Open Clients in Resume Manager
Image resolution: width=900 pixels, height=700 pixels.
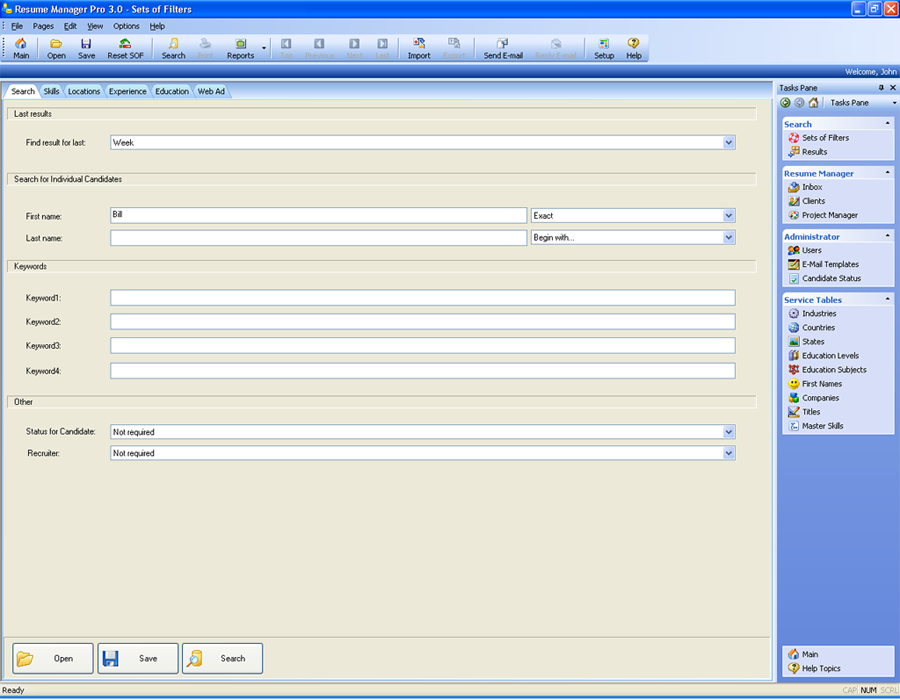point(806,201)
